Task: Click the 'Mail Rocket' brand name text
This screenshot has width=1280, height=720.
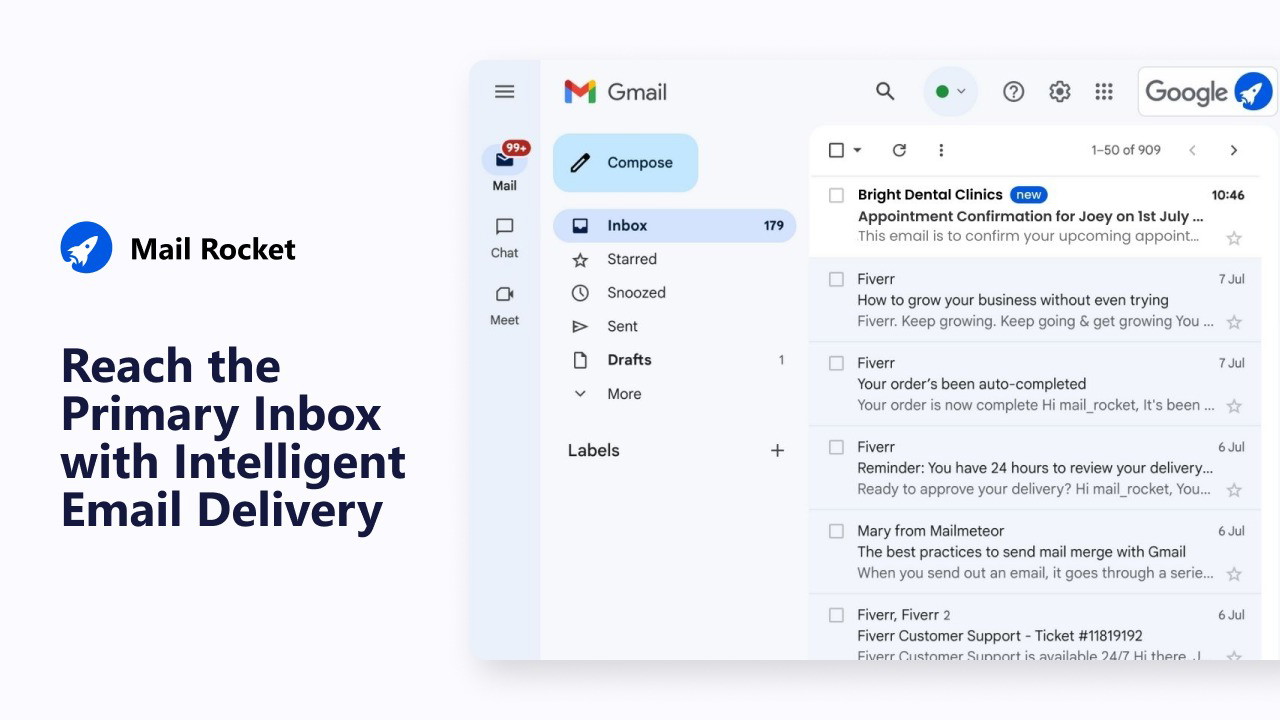Action: 213,249
